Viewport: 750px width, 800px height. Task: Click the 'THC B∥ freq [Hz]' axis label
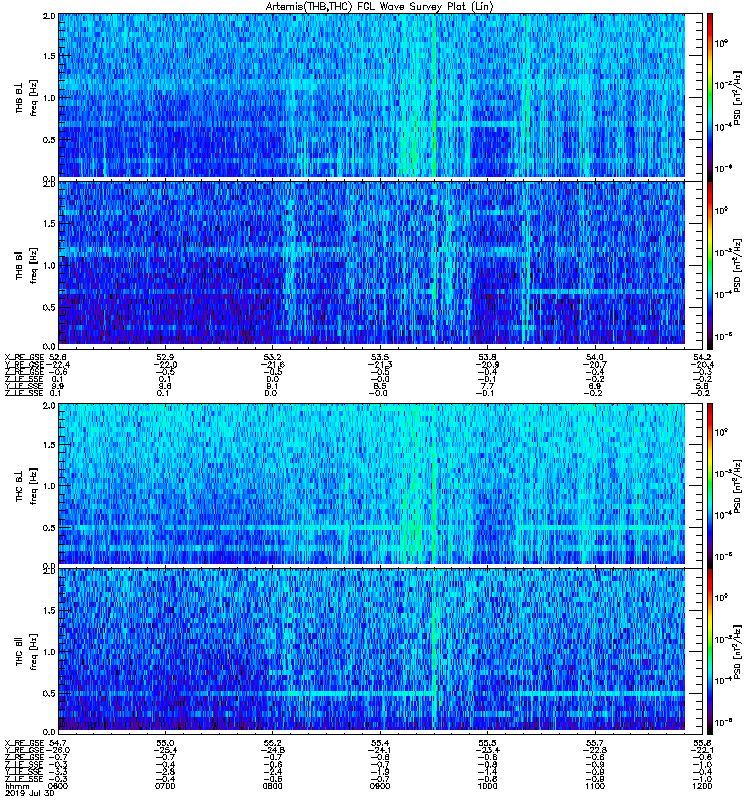27,651
